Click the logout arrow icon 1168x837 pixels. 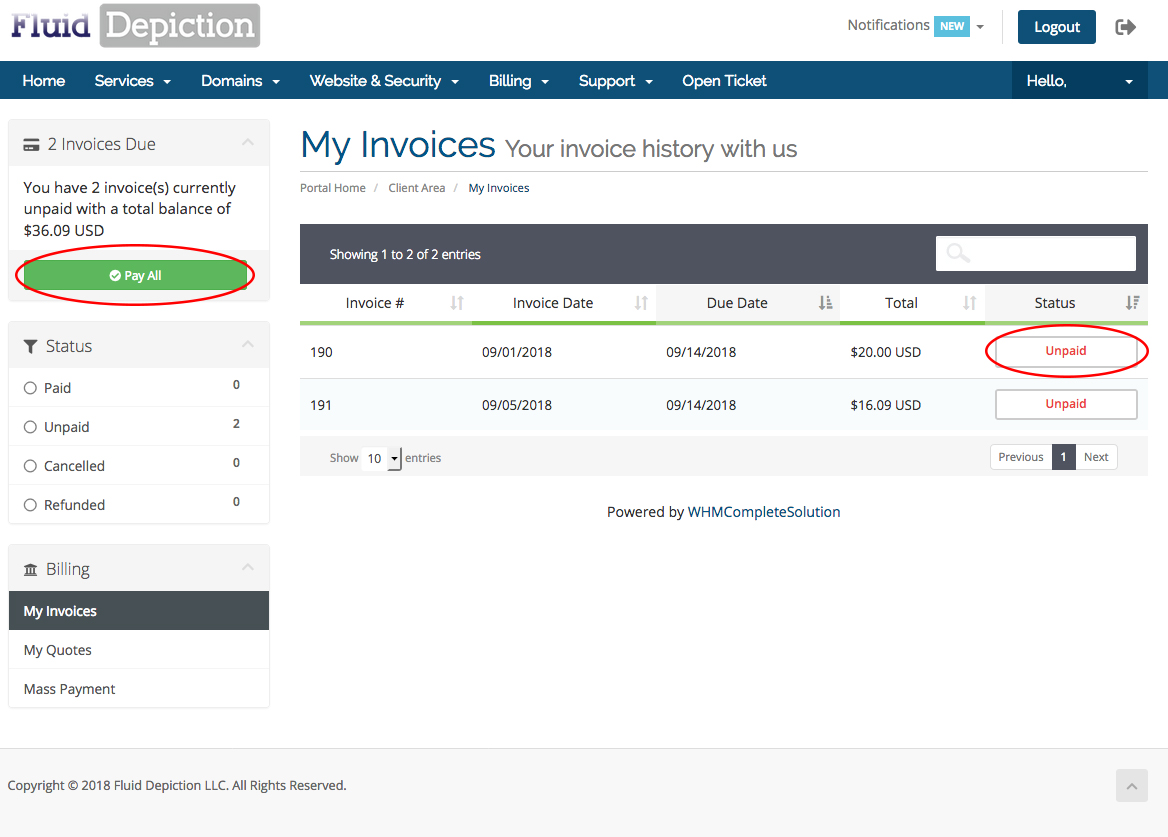point(1125,28)
